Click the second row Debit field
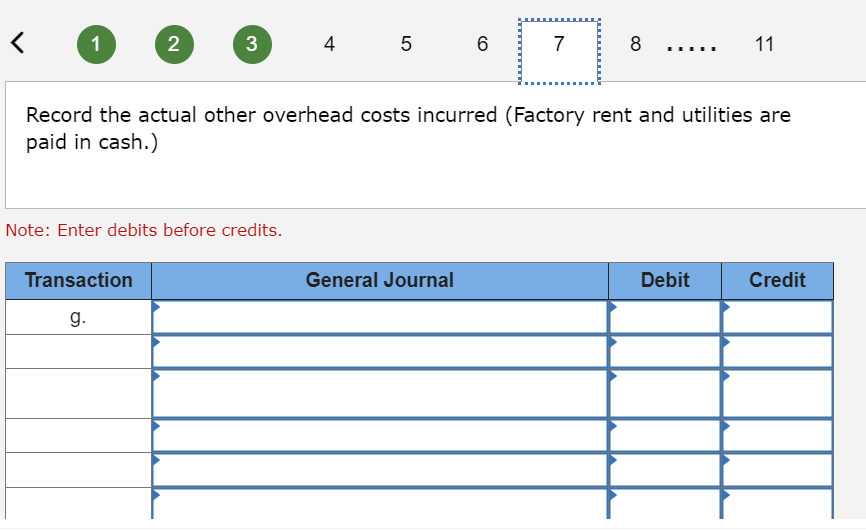 [x=665, y=351]
